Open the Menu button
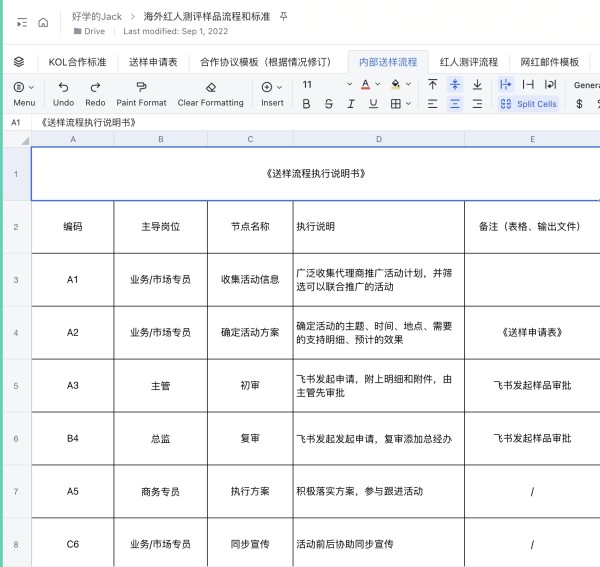 pyautogui.click(x=24, y=94)
